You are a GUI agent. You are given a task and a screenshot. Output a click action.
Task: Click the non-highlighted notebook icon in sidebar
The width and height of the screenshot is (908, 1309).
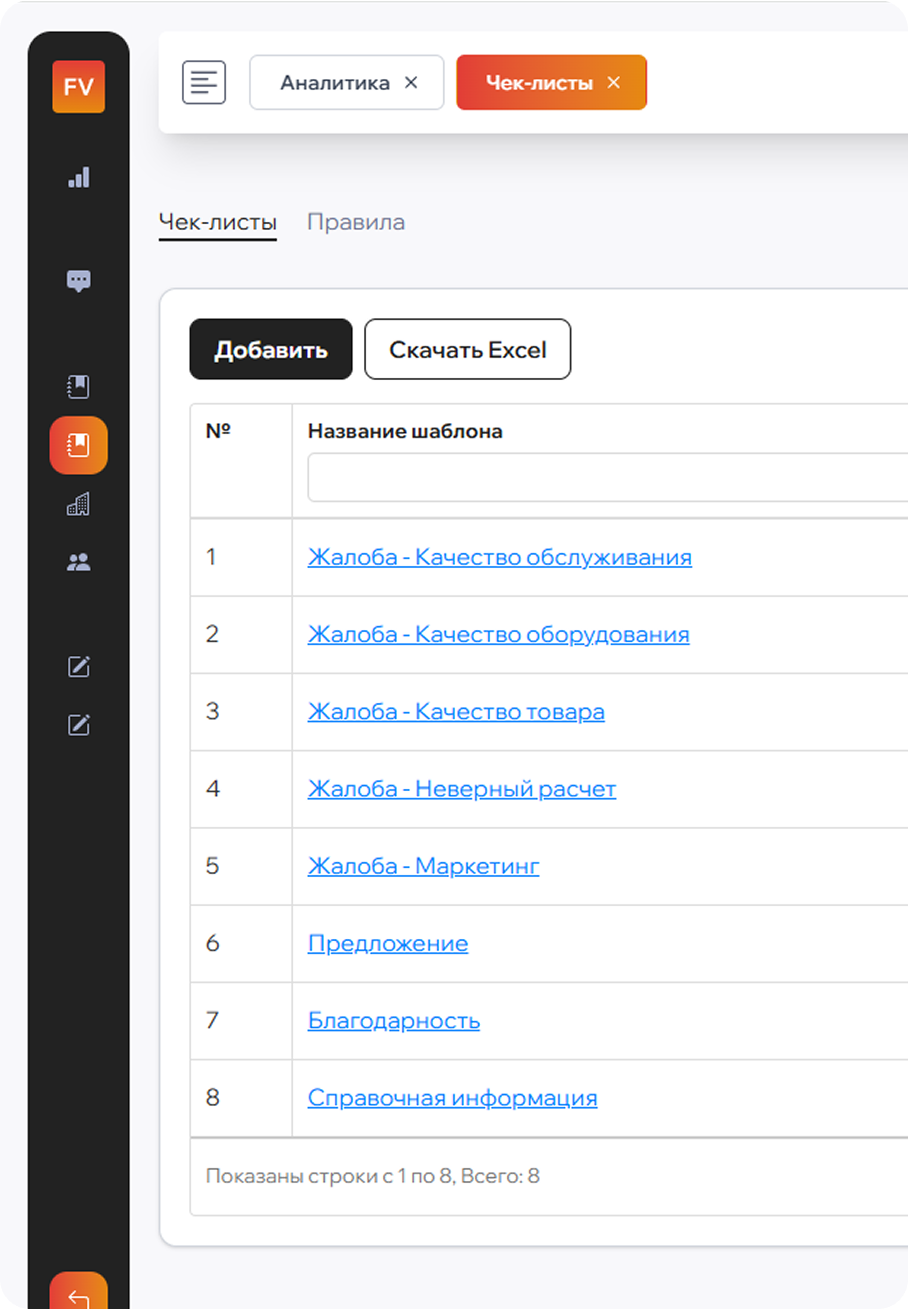78,387
